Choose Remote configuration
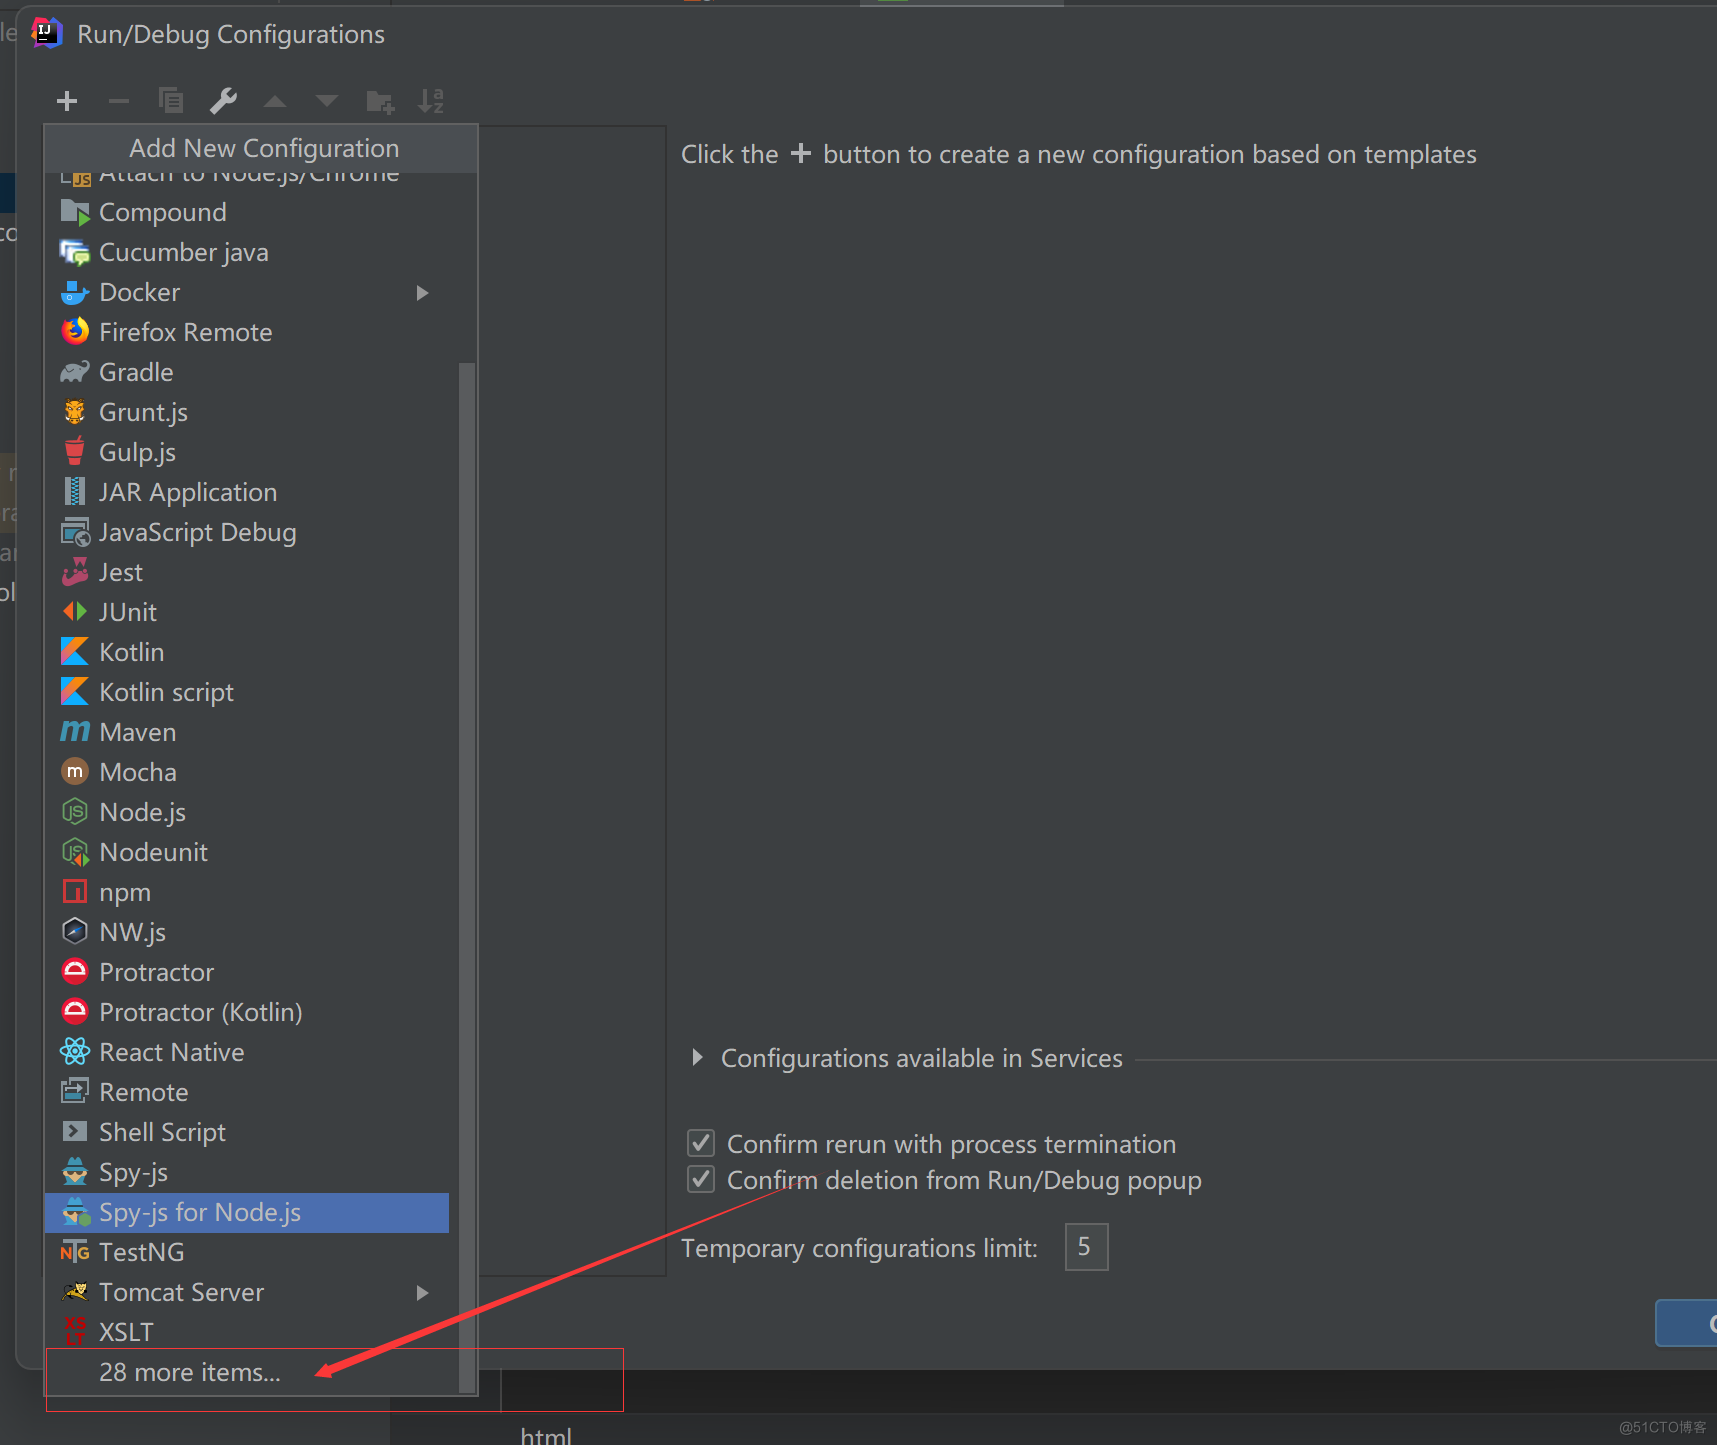This screenshot has height=1445, width=1717. pyautogui.click(x=247, y=1092)
